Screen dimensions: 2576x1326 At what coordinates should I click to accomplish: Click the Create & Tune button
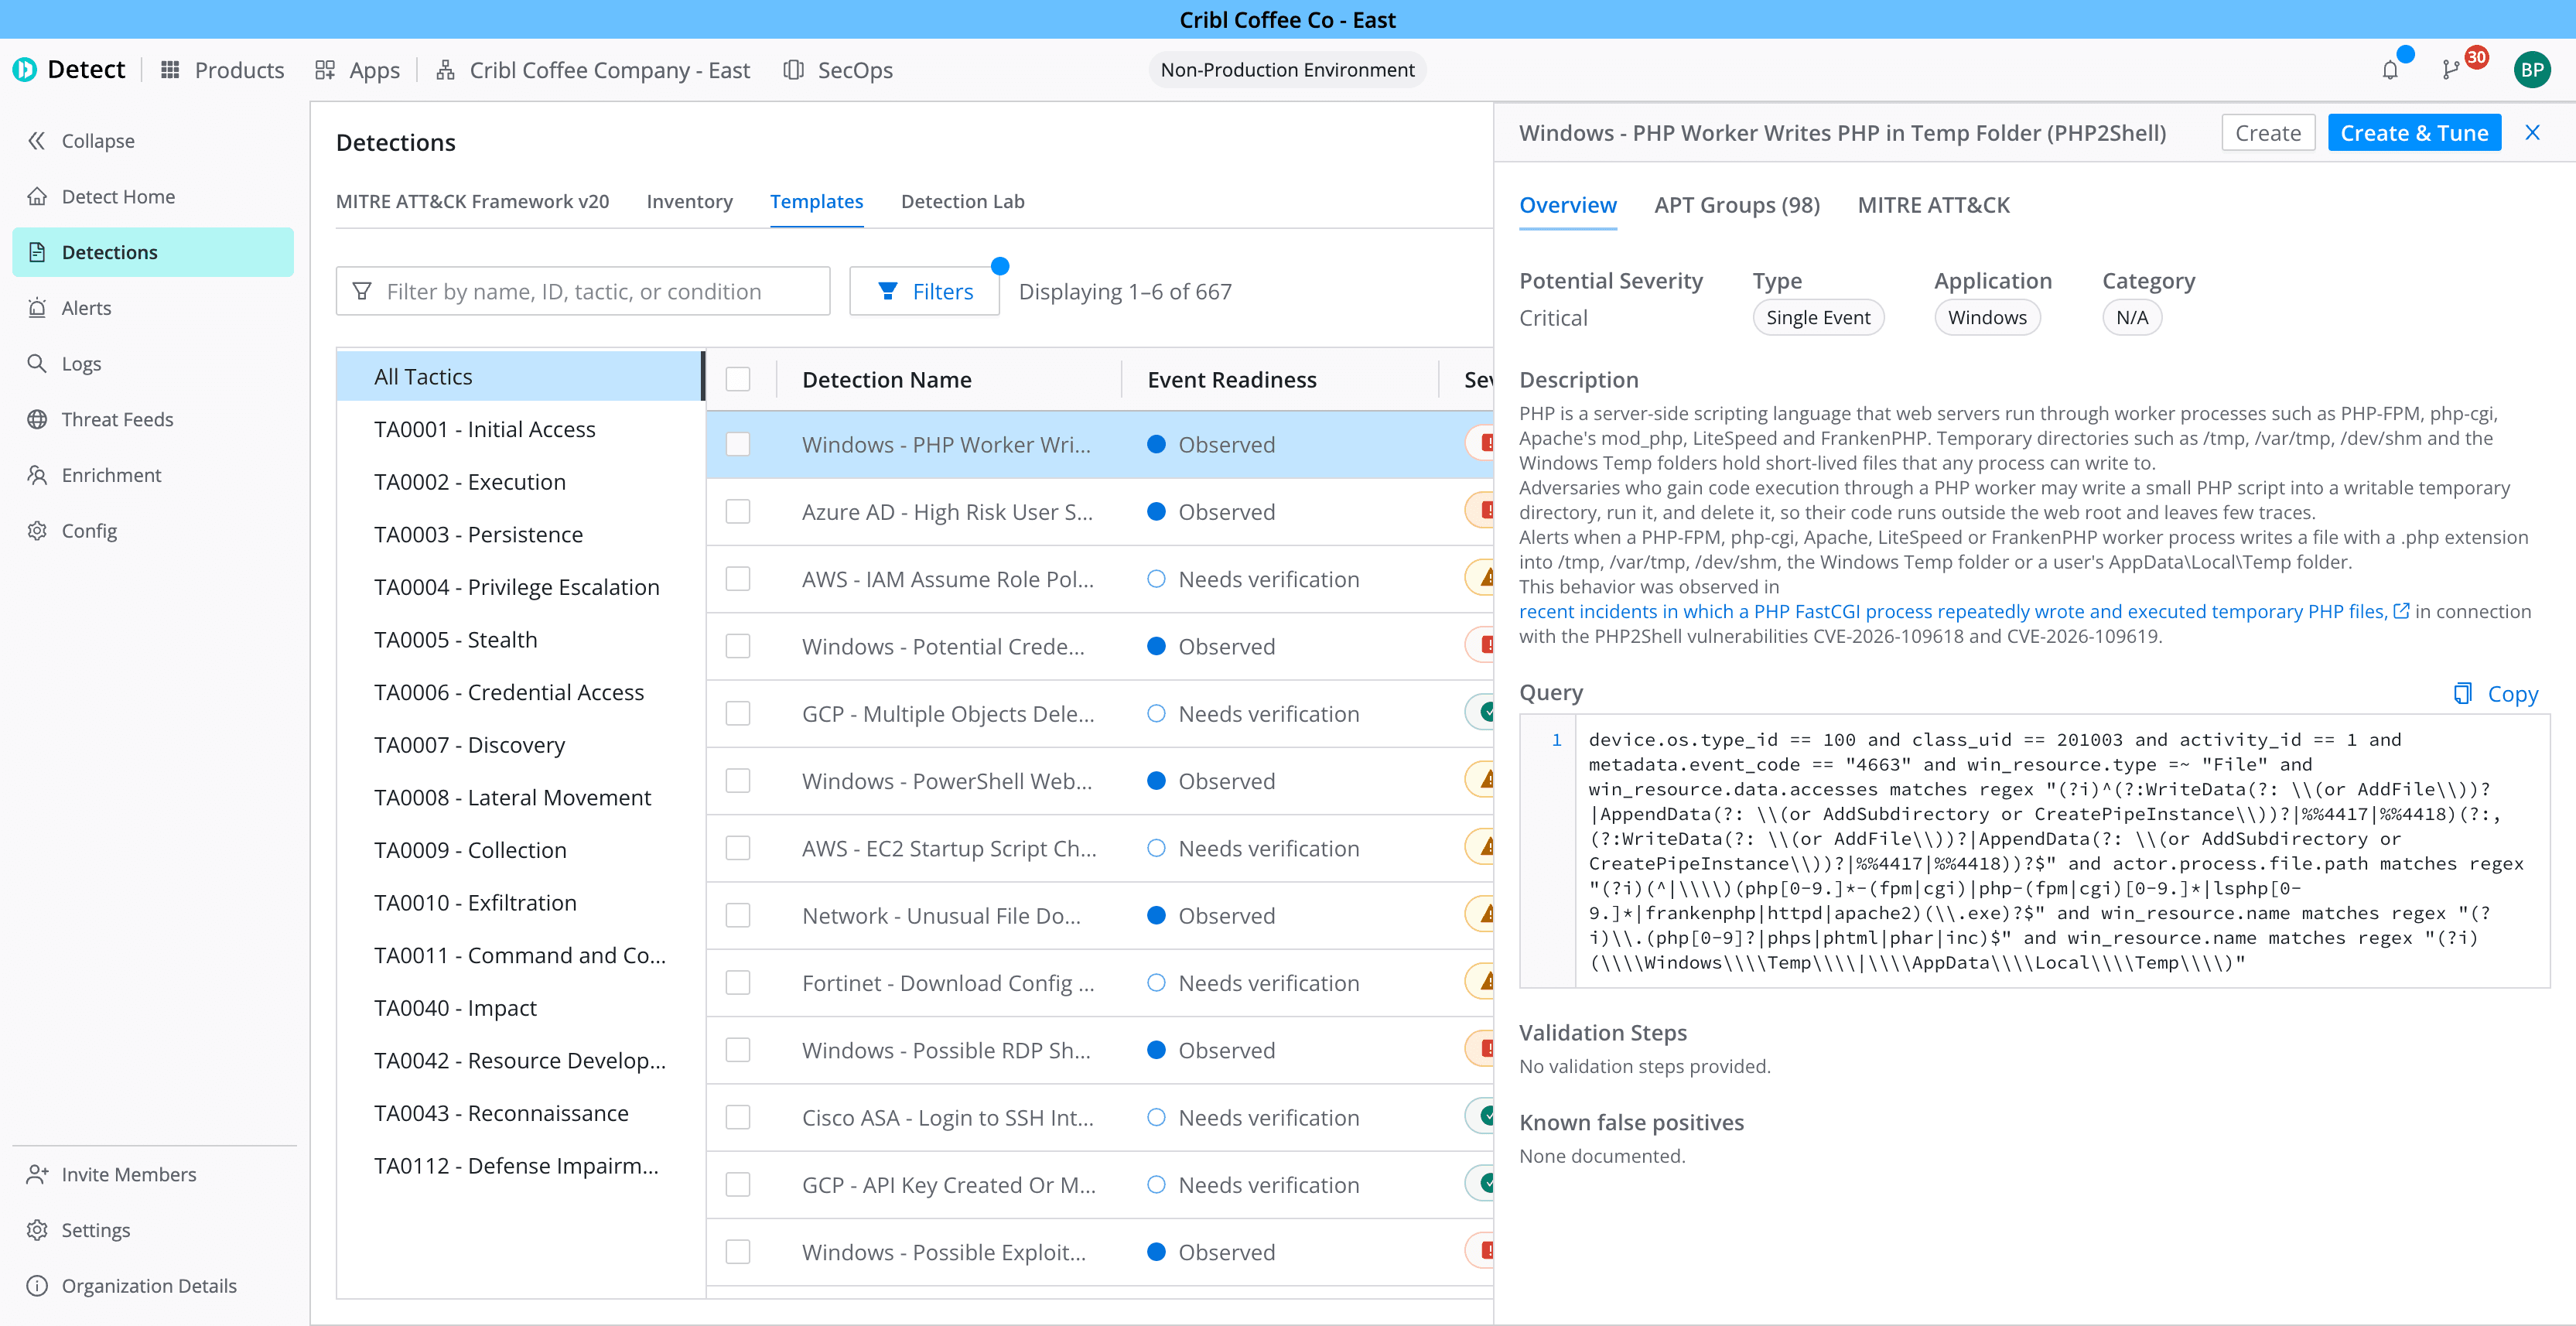click(x=2414, y=133)
